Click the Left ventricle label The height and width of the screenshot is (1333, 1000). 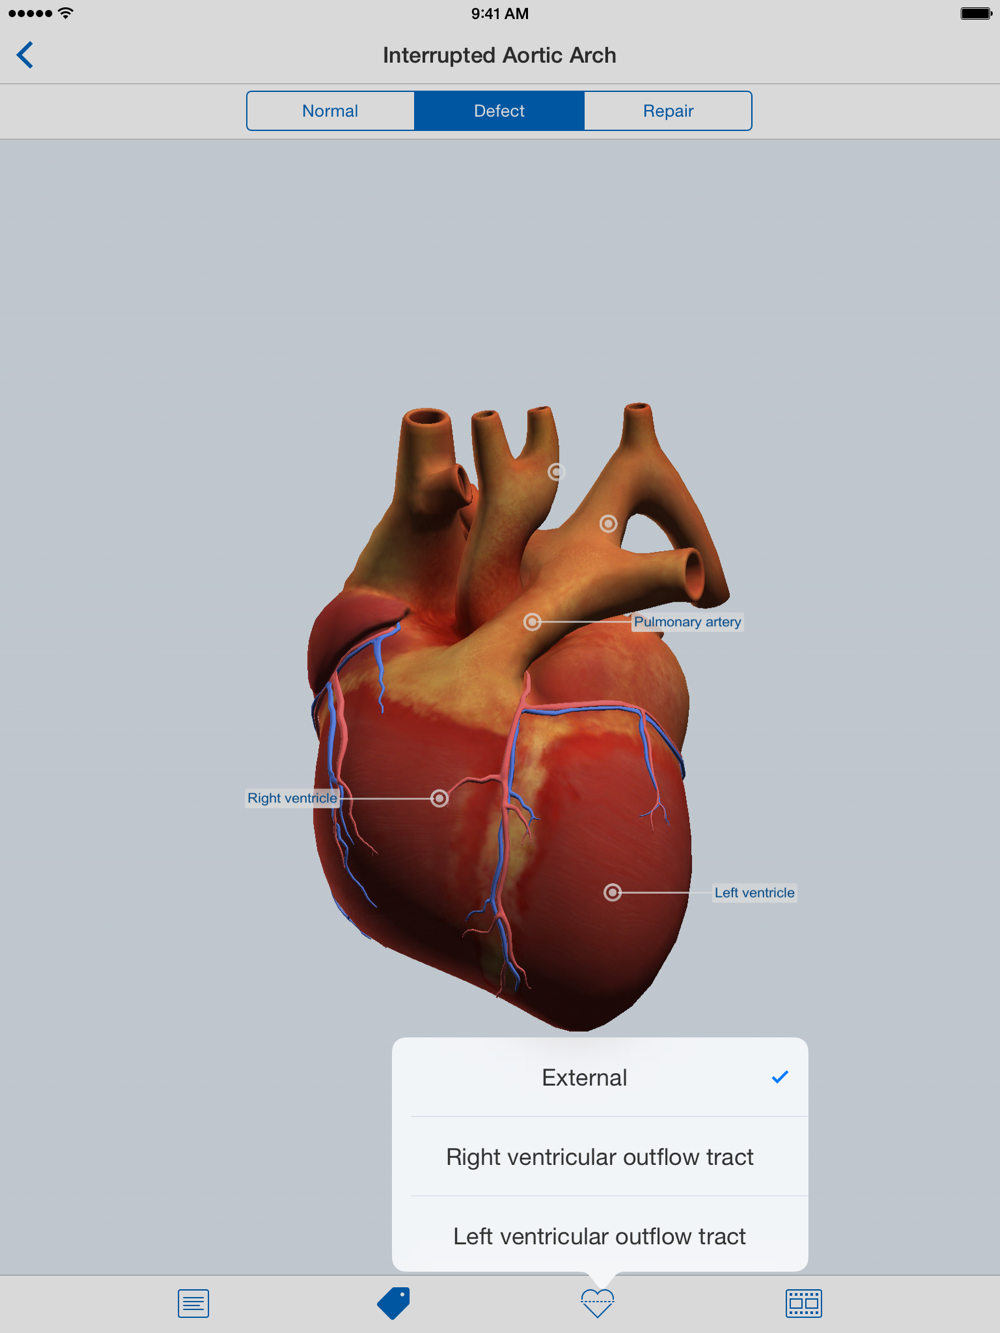pyautogui.click(x=755, y=893)
